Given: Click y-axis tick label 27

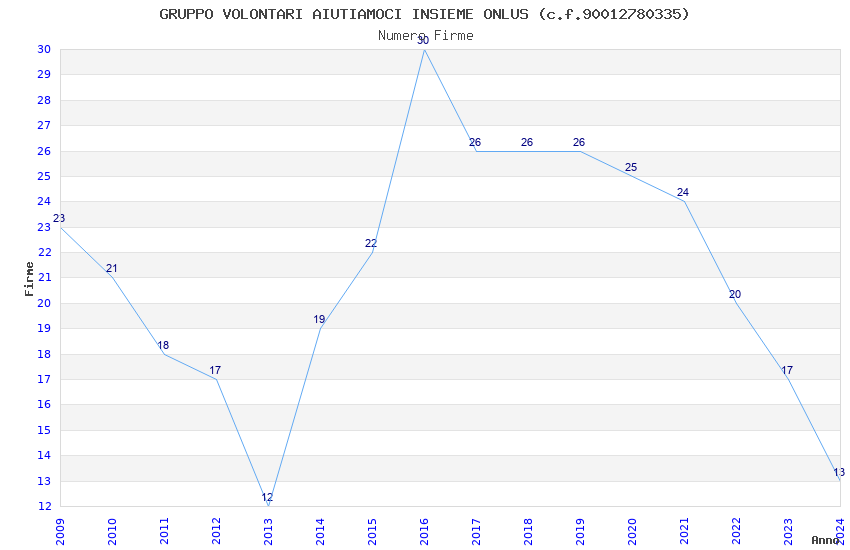Looking at the screenshot, I should pyautogui.click(x=44, y=125).
